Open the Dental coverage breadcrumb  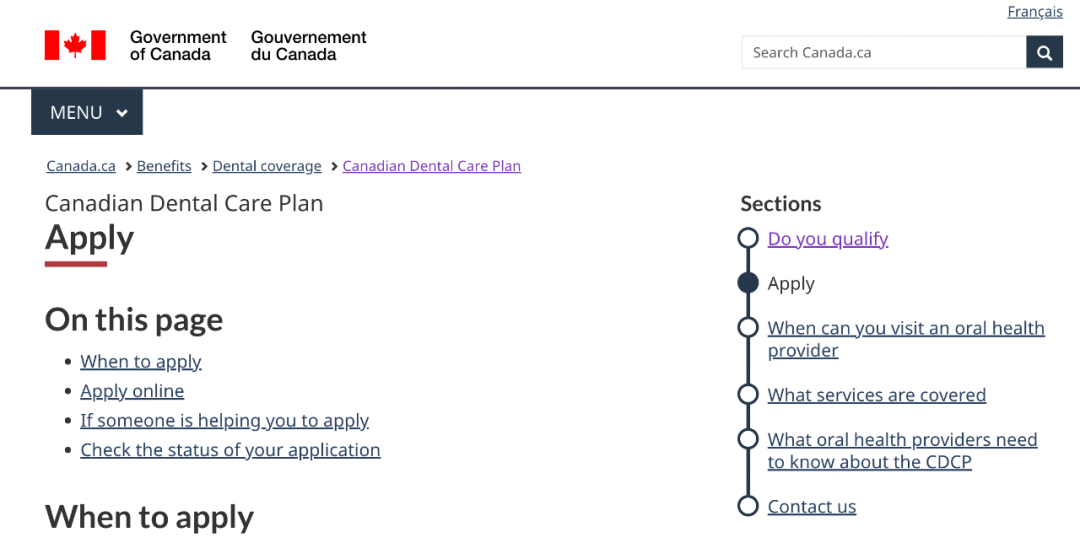(267, 166)
